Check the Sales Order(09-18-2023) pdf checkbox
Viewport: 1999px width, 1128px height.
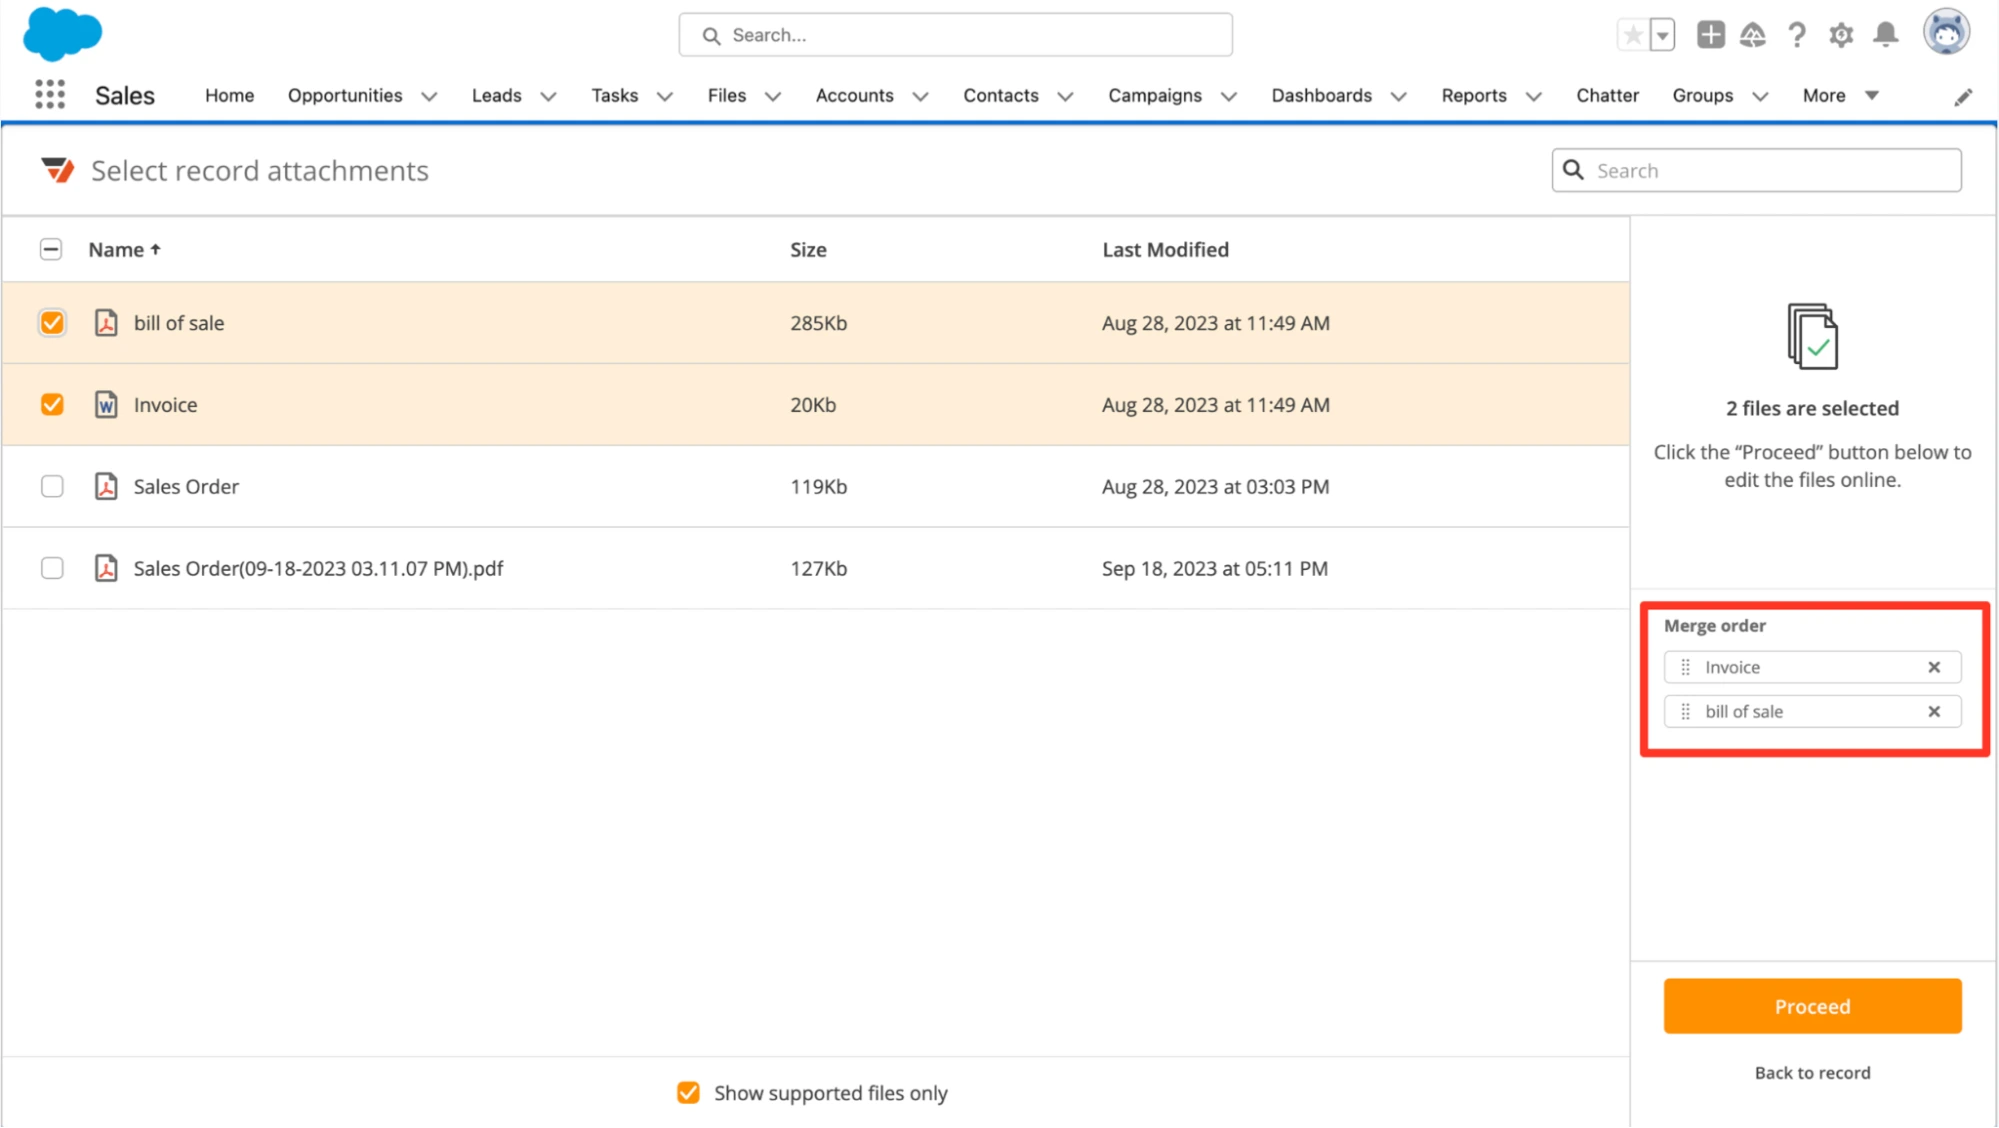pyautogui.click(x=52, y=569)
